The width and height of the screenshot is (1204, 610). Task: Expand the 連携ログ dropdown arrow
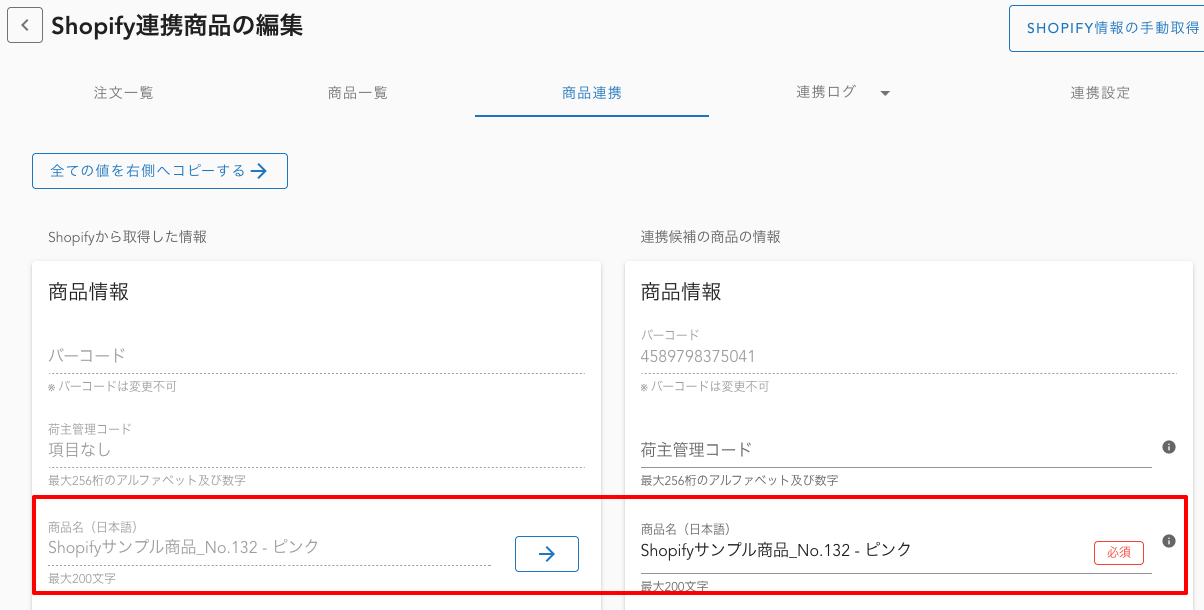pos(885,93)
